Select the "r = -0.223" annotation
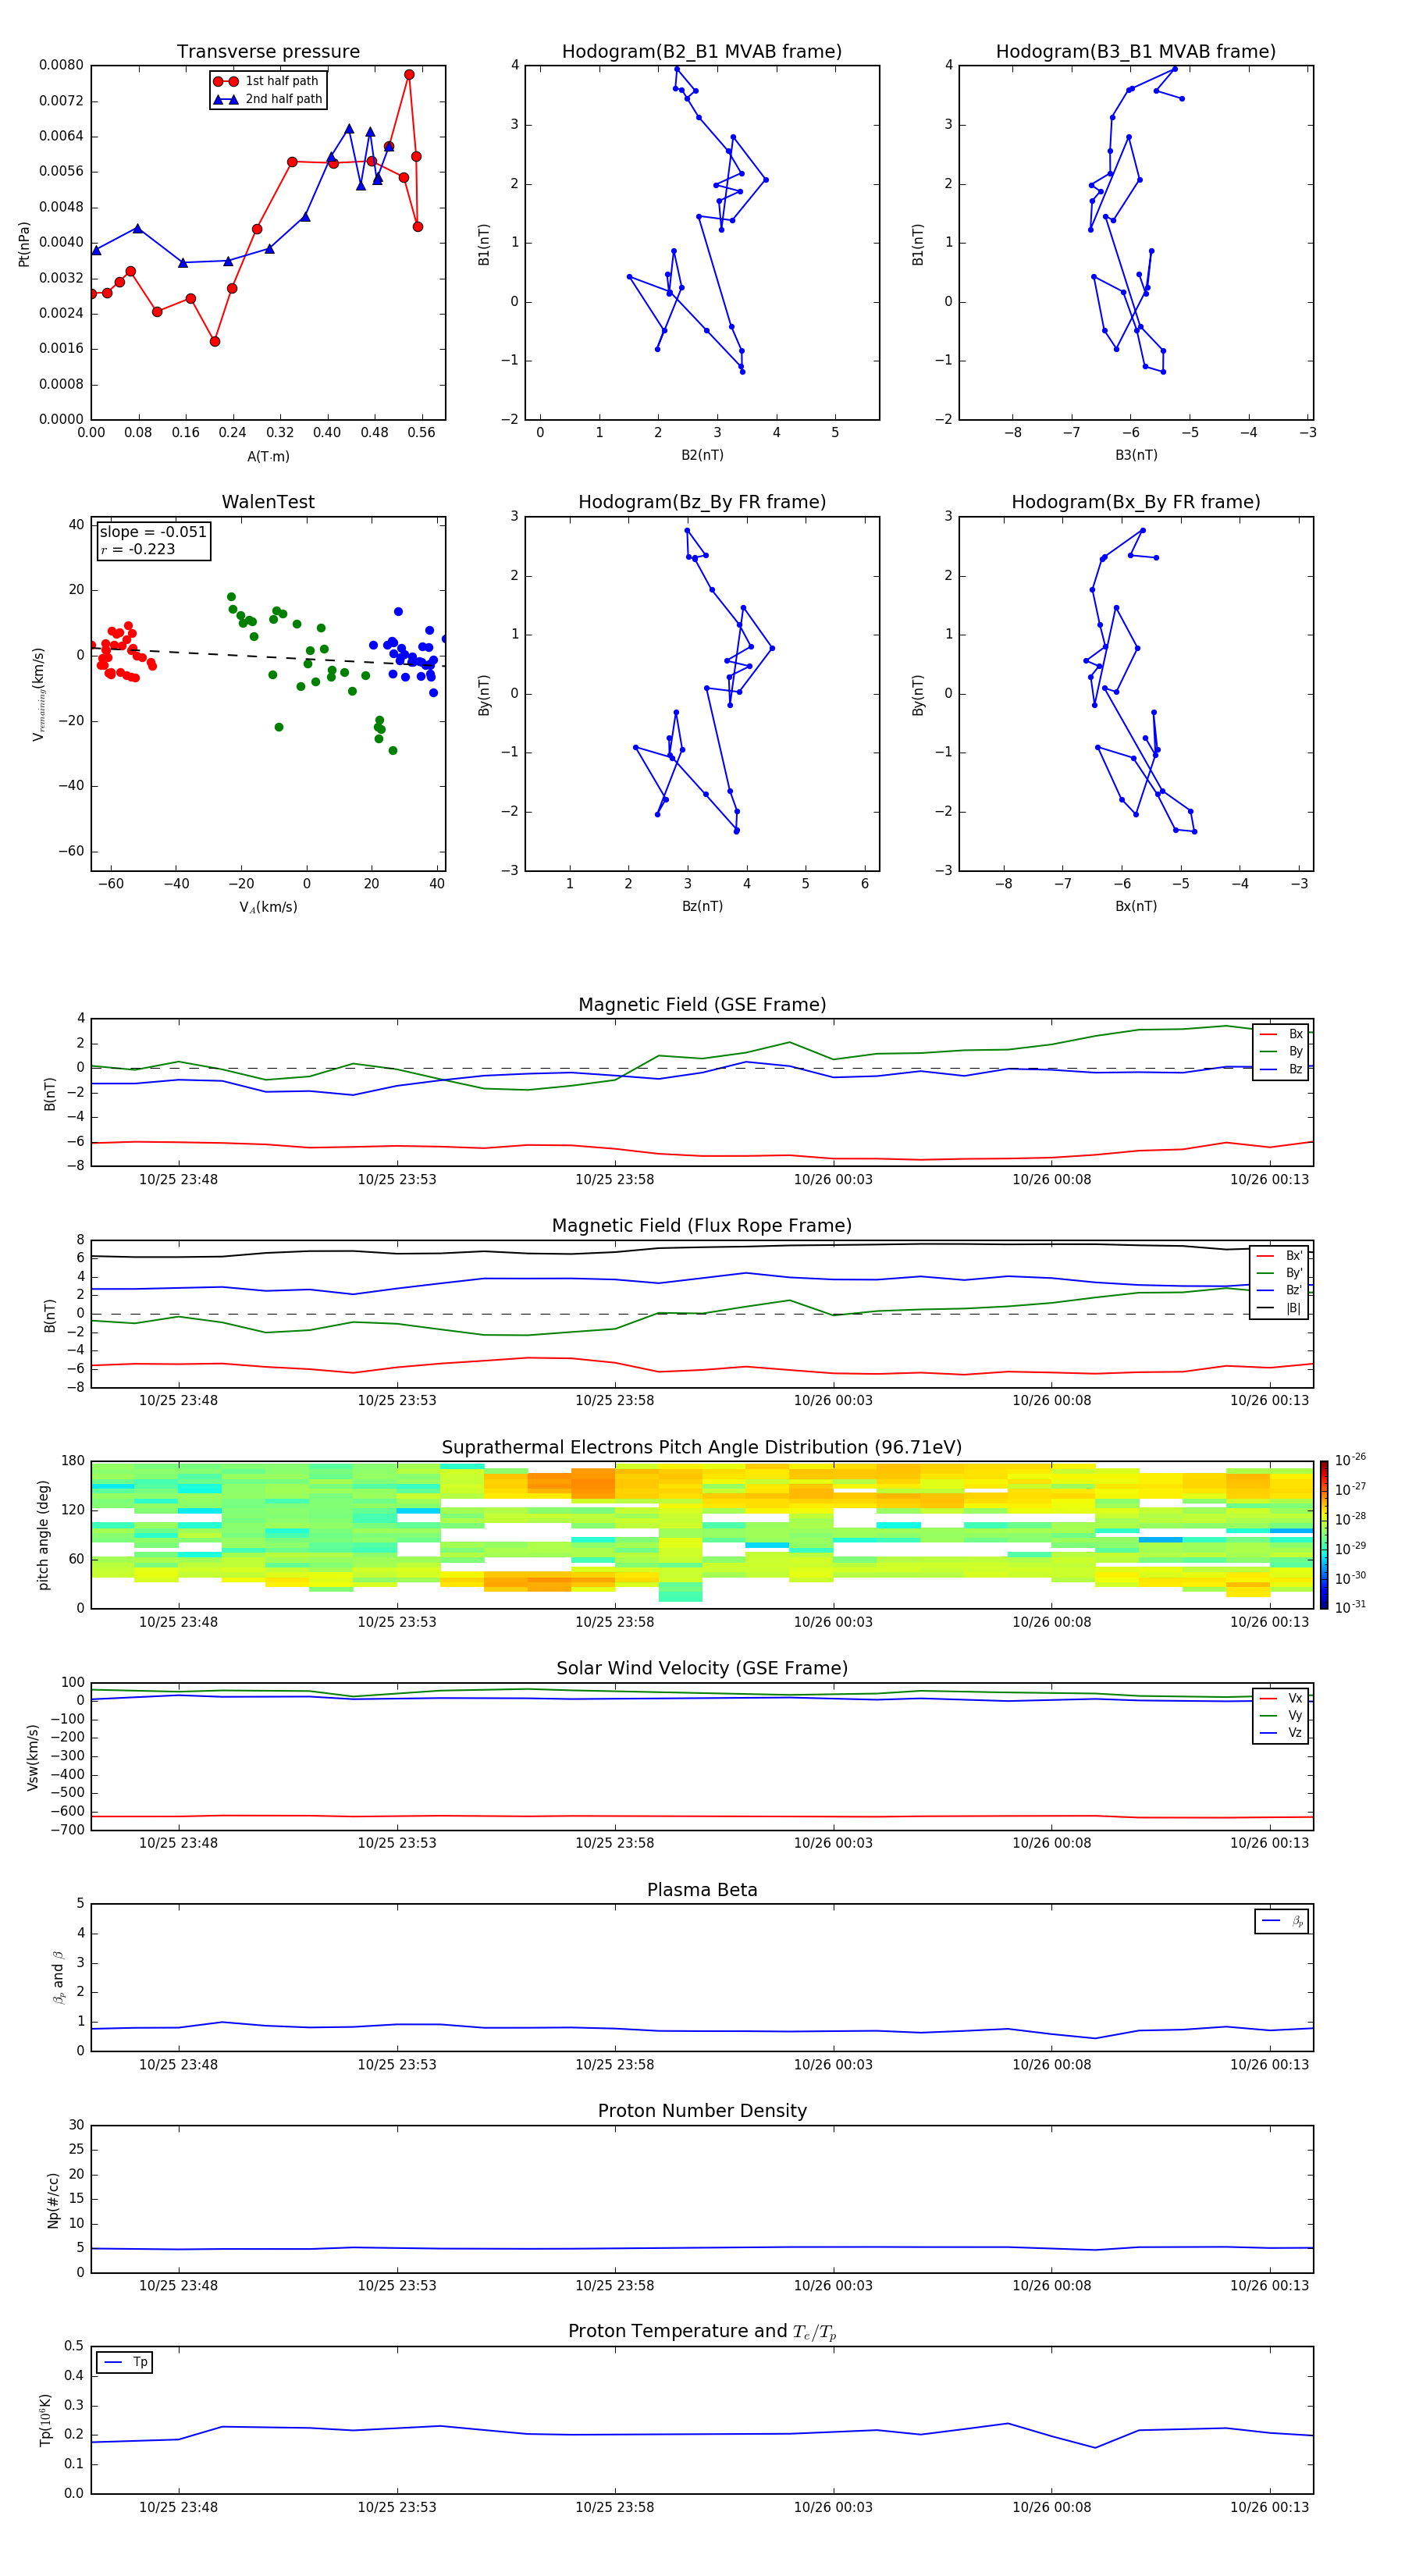This screenshot has width=1405, height=2576. click(x=138, y=549)
